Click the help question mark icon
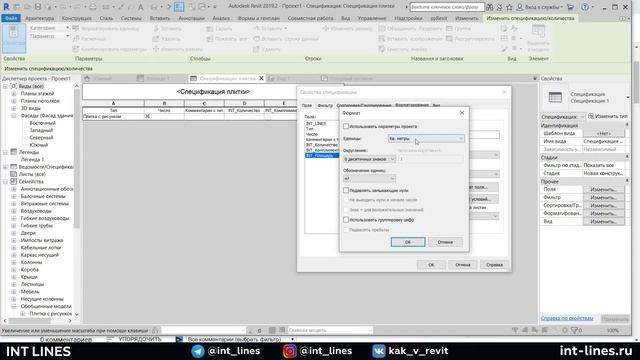Image resolution: width=640 pixels, height=360 pixels. (585, 7)
